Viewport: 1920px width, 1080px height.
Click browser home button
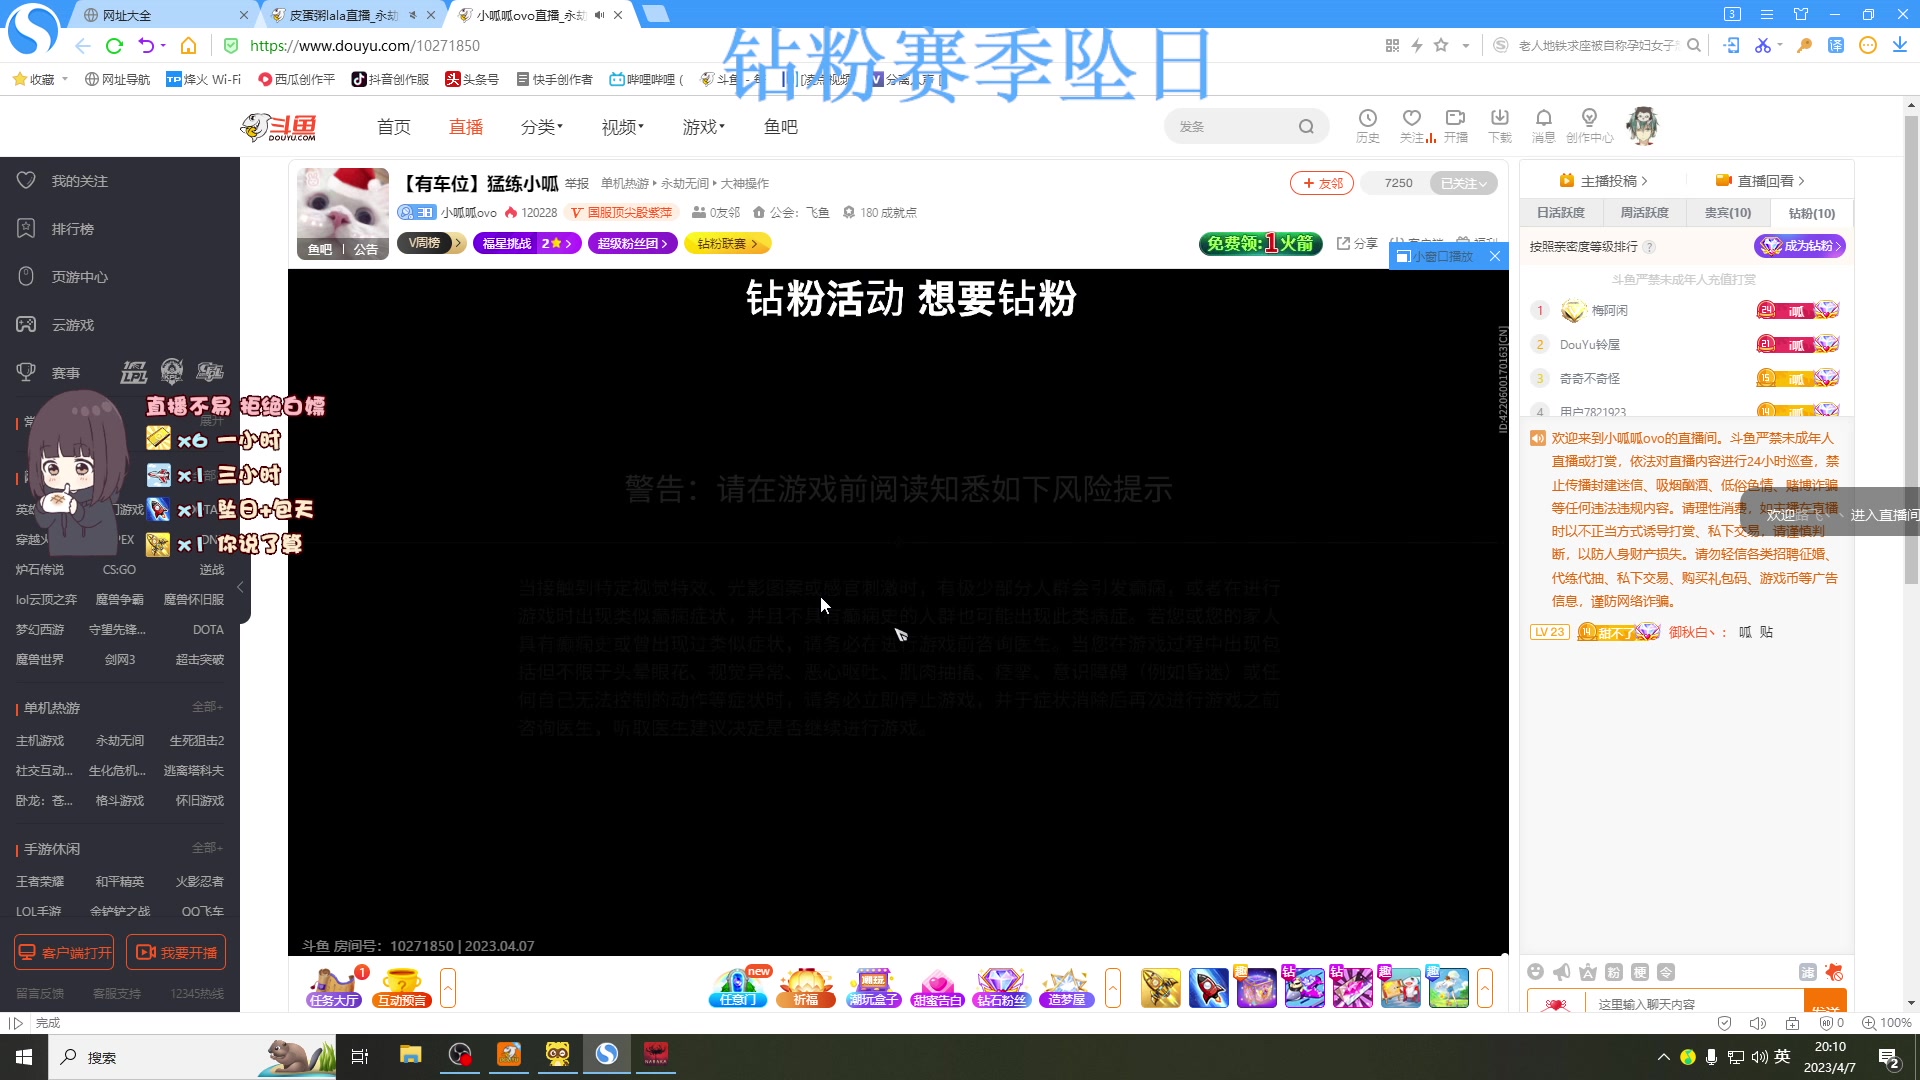[x=188, y=46]
